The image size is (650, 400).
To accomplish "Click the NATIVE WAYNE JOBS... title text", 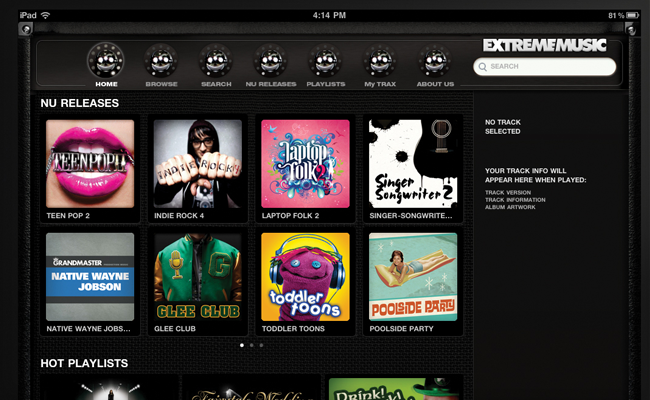I will click(x=88, y=329).
